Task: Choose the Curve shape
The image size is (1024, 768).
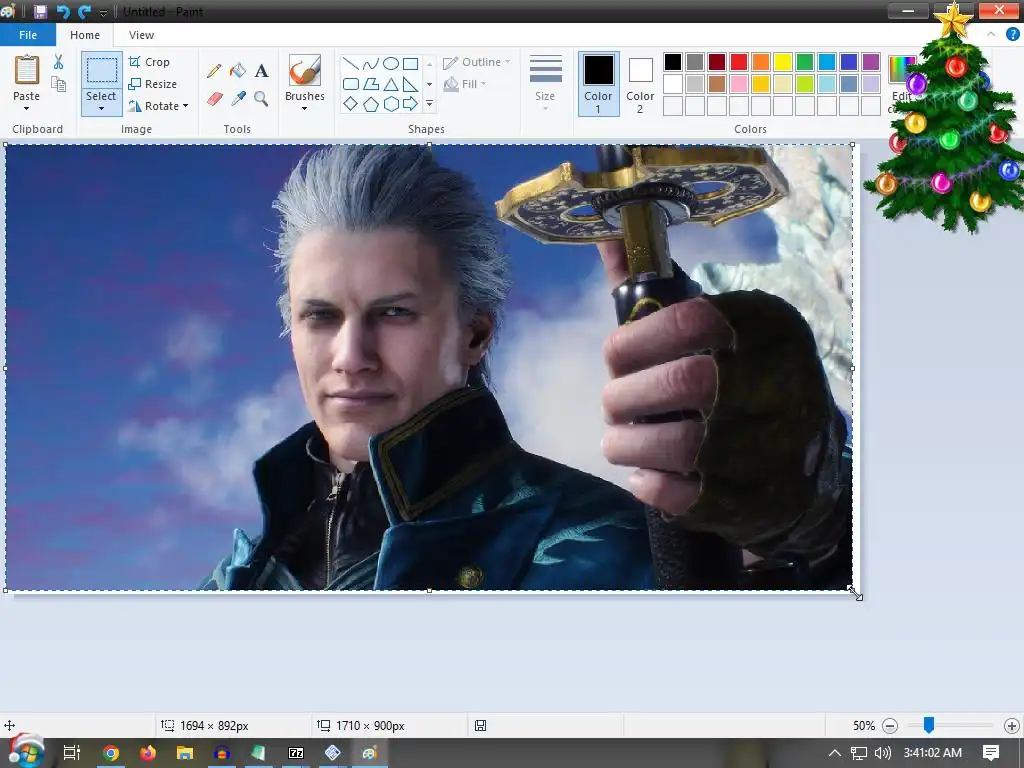Action: click(370, 64)
